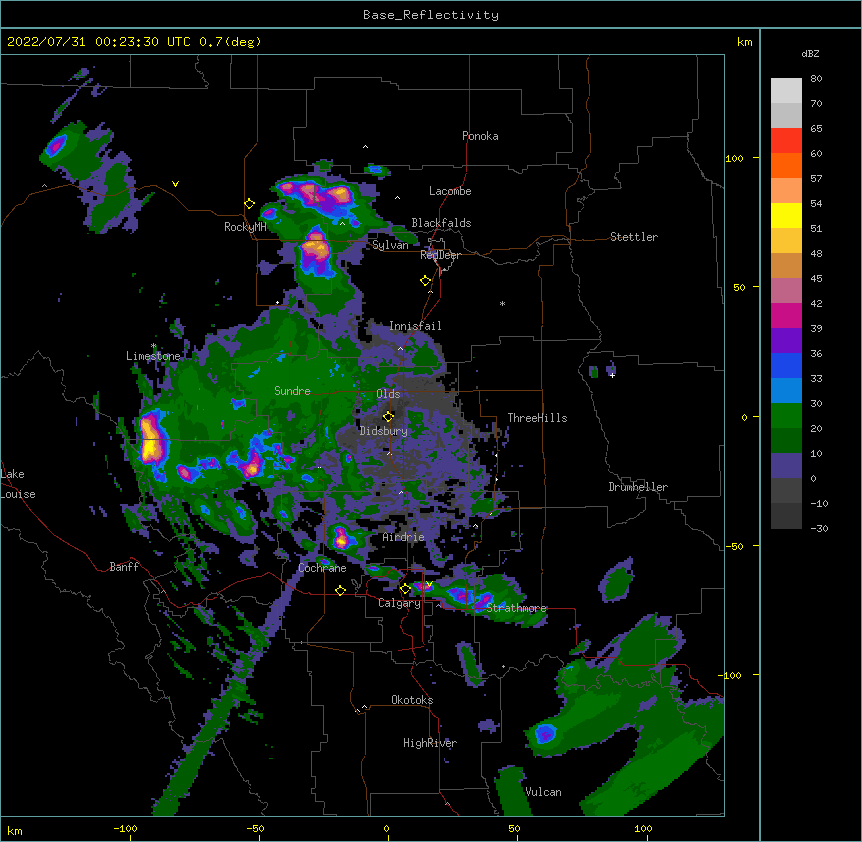Screen dimensions: 862x842
Task: Select the yellow diamond marker above Calgary label
Action: tap(405, 589)
